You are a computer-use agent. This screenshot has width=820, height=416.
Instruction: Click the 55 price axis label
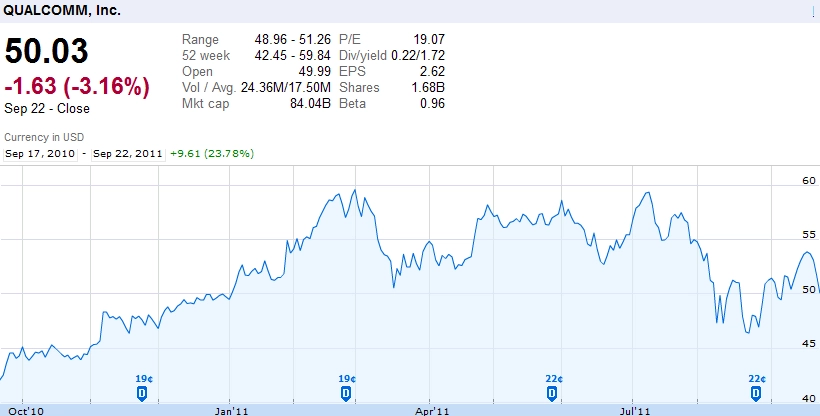(809, 235)
